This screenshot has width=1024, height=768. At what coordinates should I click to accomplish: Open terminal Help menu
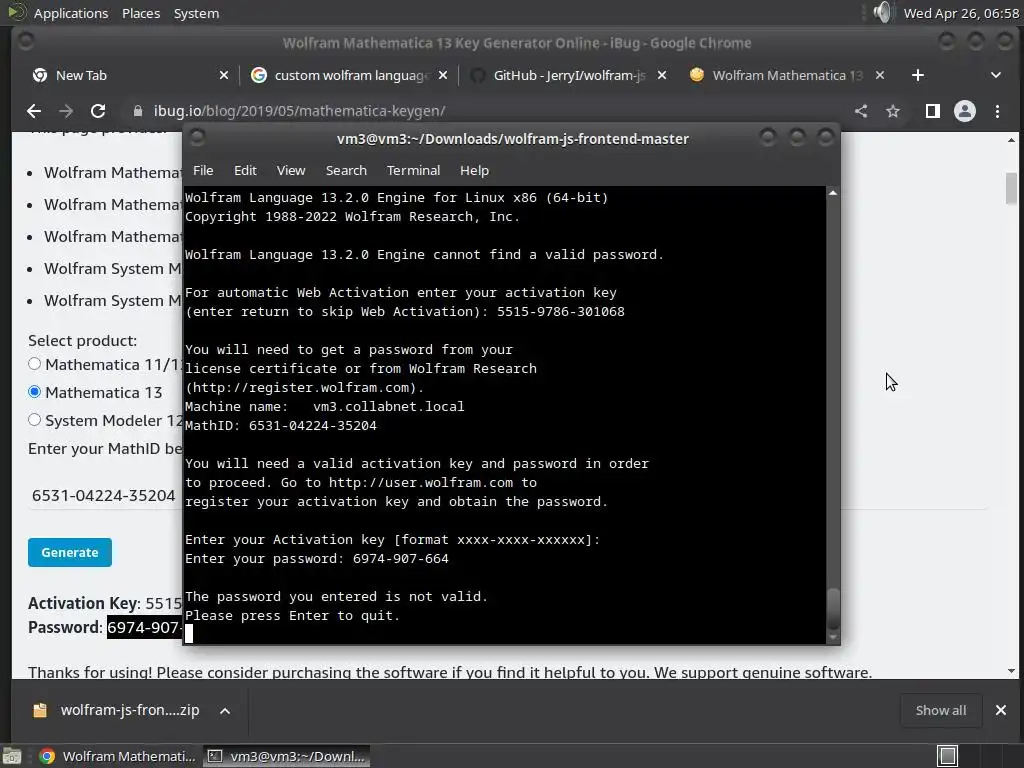point(474,170)
